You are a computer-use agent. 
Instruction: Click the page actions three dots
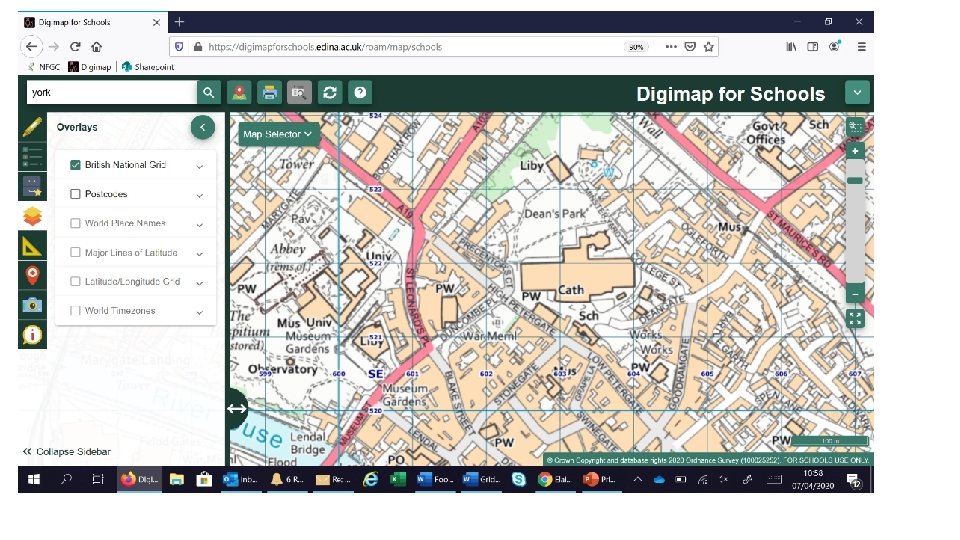pyautogui.click(x=671, y=47)
